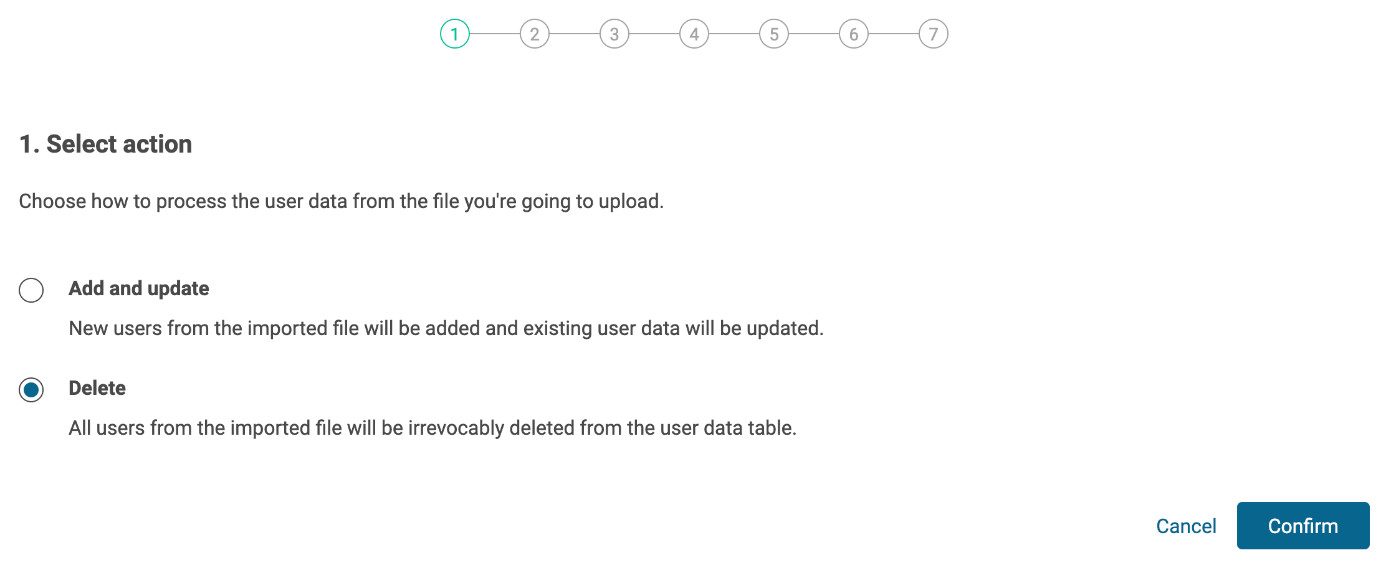Click the "1. Select action" heading

click(105, 144)
